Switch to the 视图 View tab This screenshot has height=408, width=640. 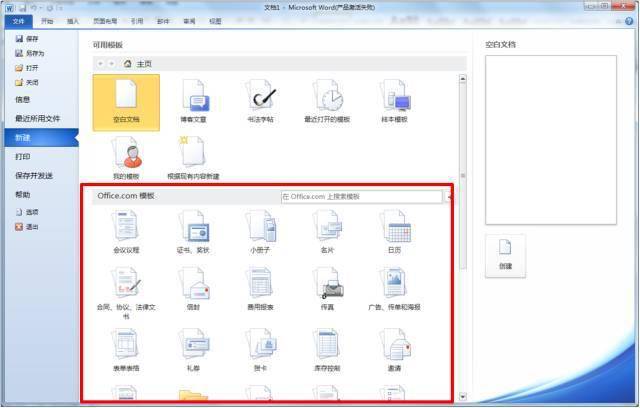click(x=215, y=21)
